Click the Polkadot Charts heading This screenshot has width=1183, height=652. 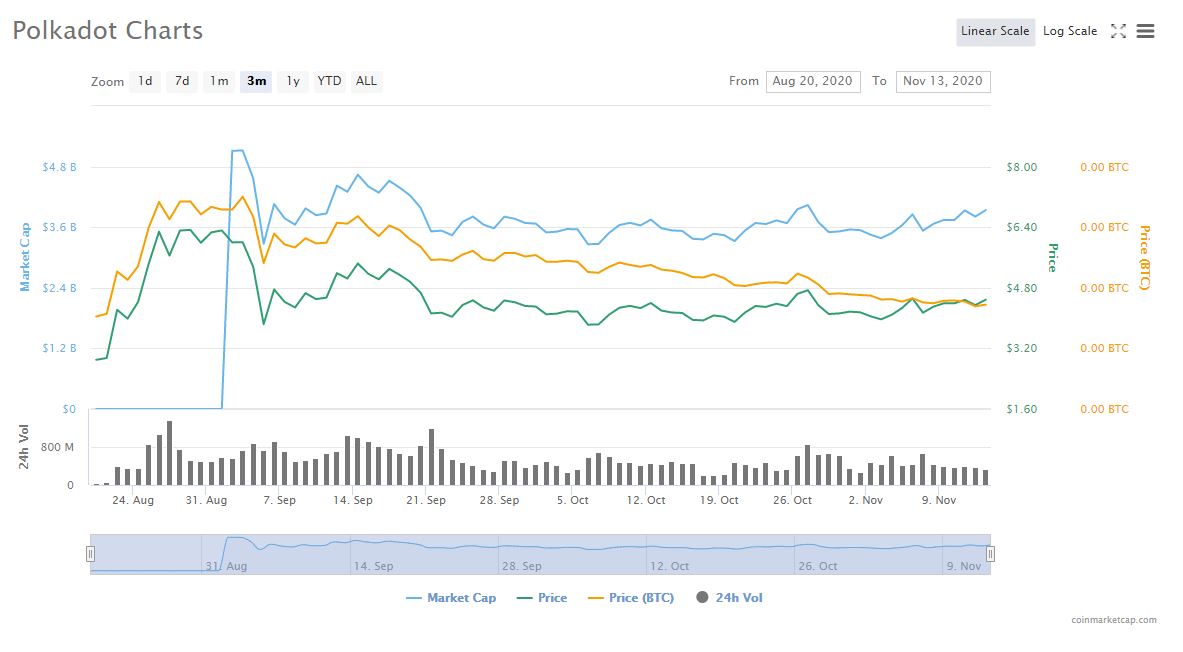(x=108, y=30)
